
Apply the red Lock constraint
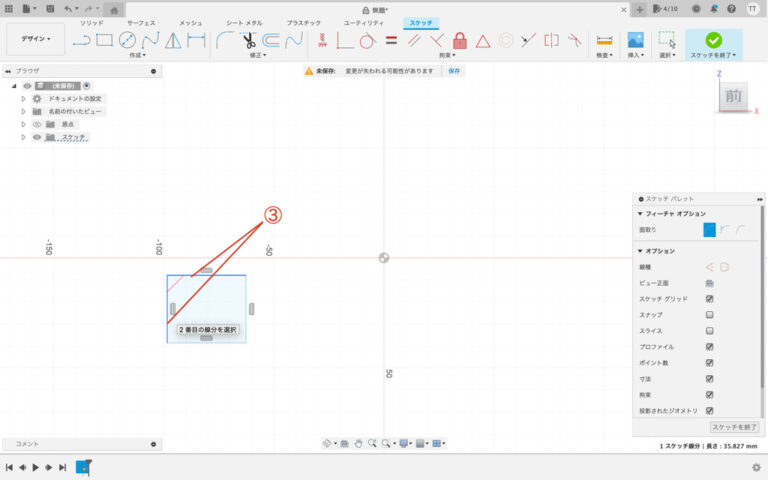coord(459,40)
